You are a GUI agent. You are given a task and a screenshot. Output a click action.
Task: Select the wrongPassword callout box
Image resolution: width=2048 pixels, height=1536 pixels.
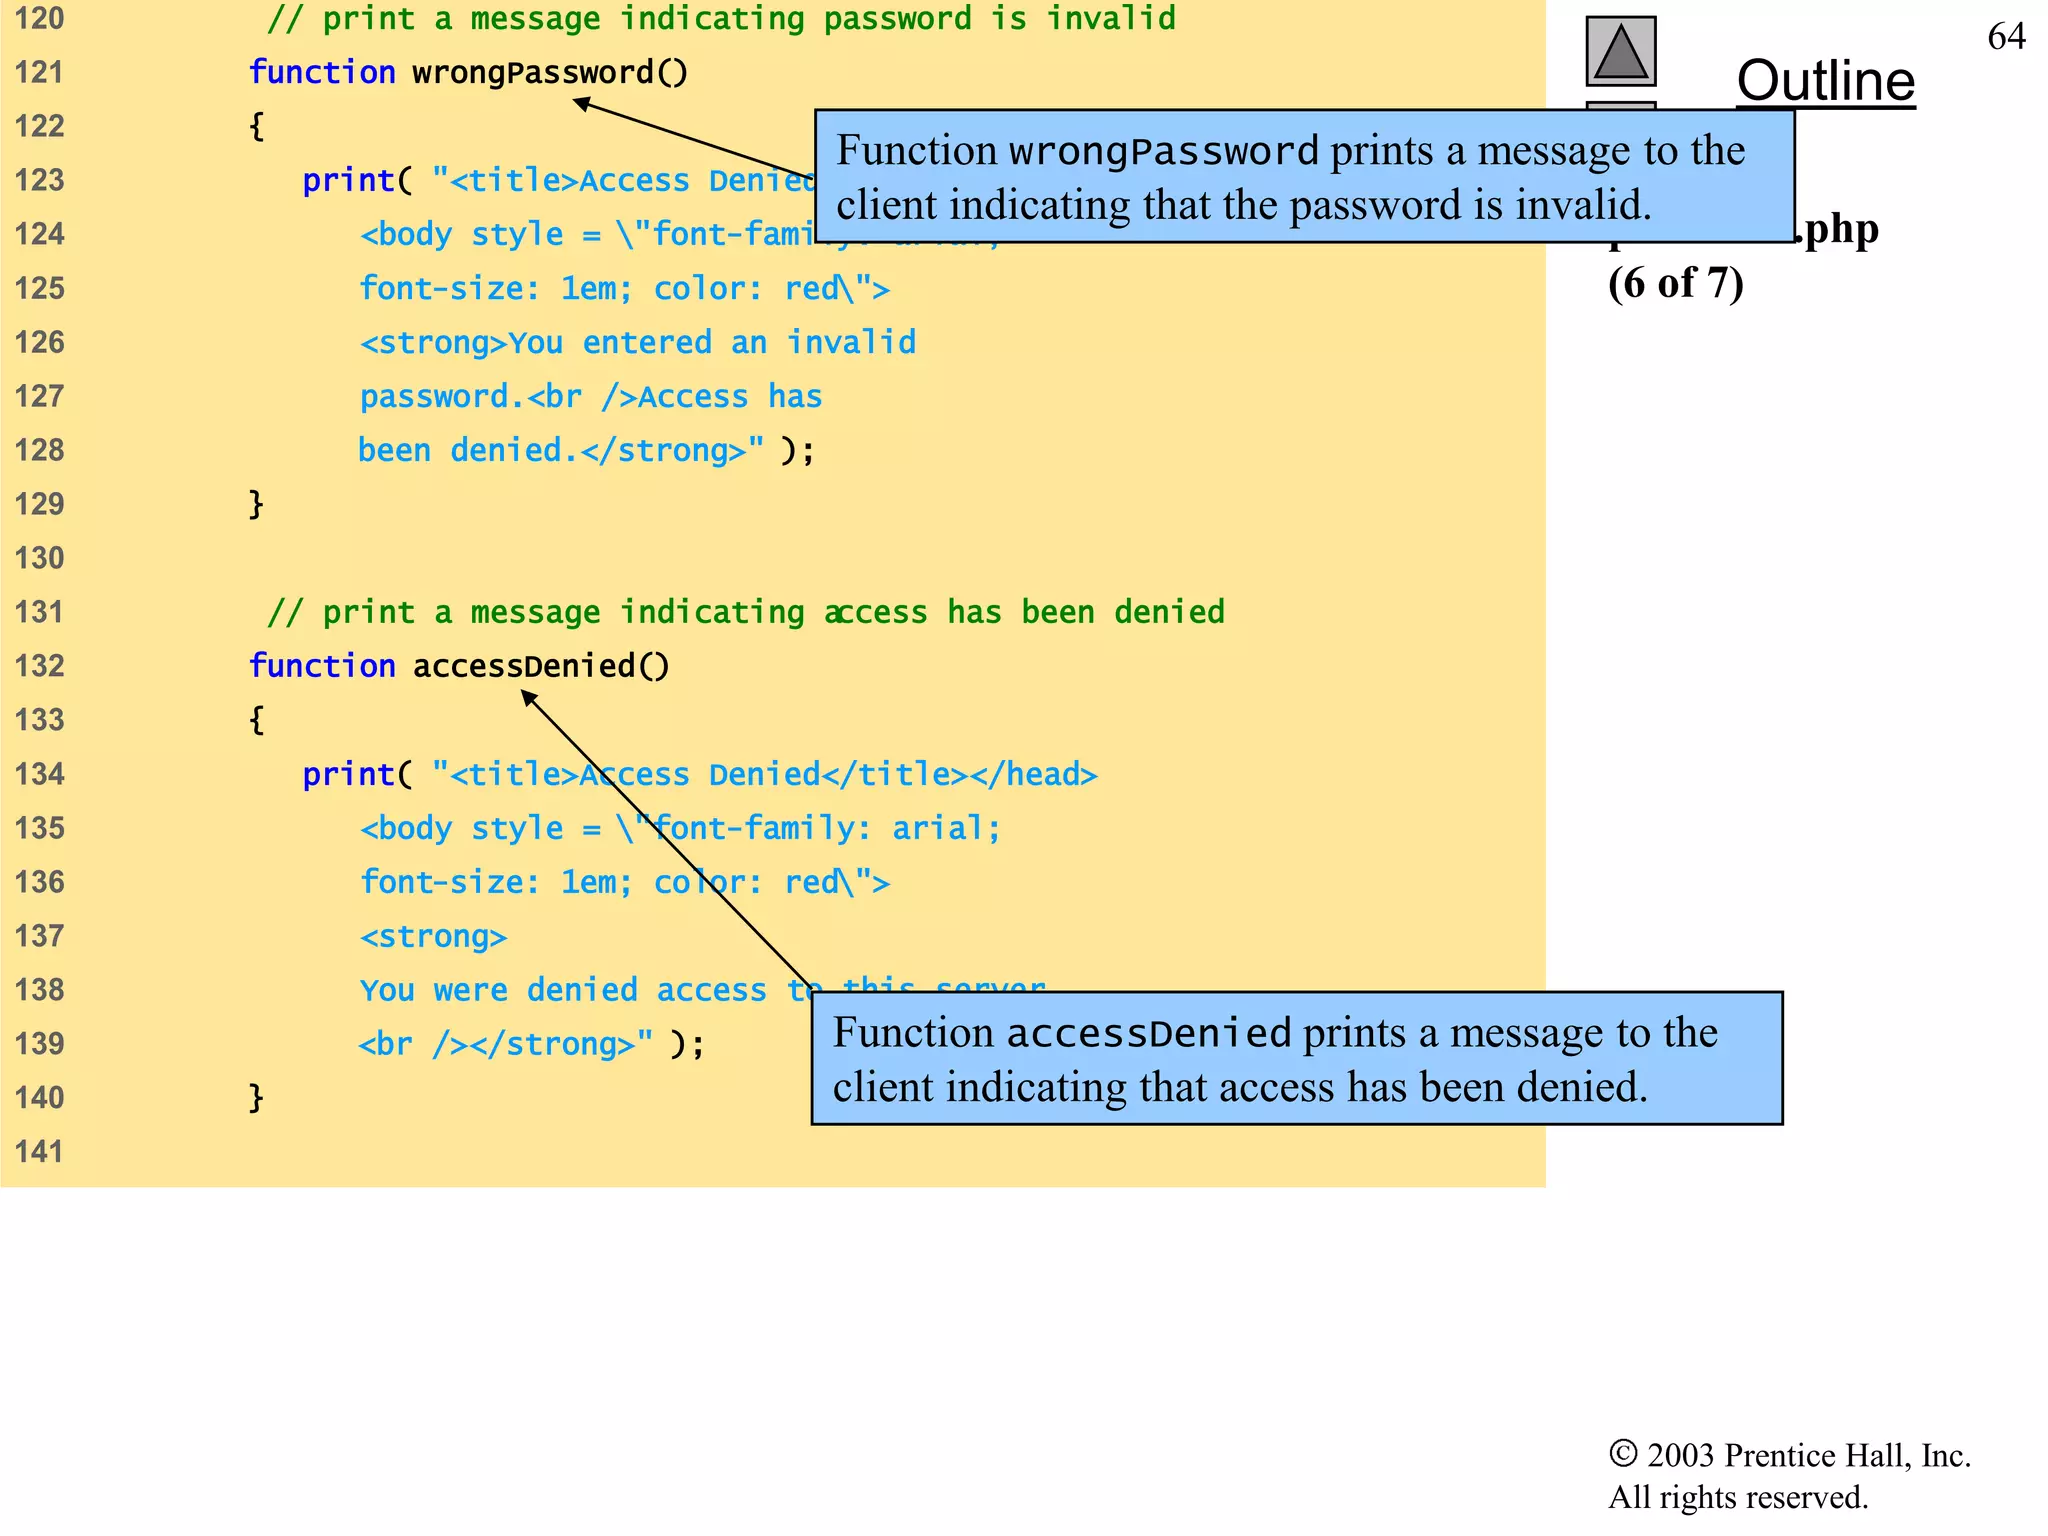(x=1304, y=177)
